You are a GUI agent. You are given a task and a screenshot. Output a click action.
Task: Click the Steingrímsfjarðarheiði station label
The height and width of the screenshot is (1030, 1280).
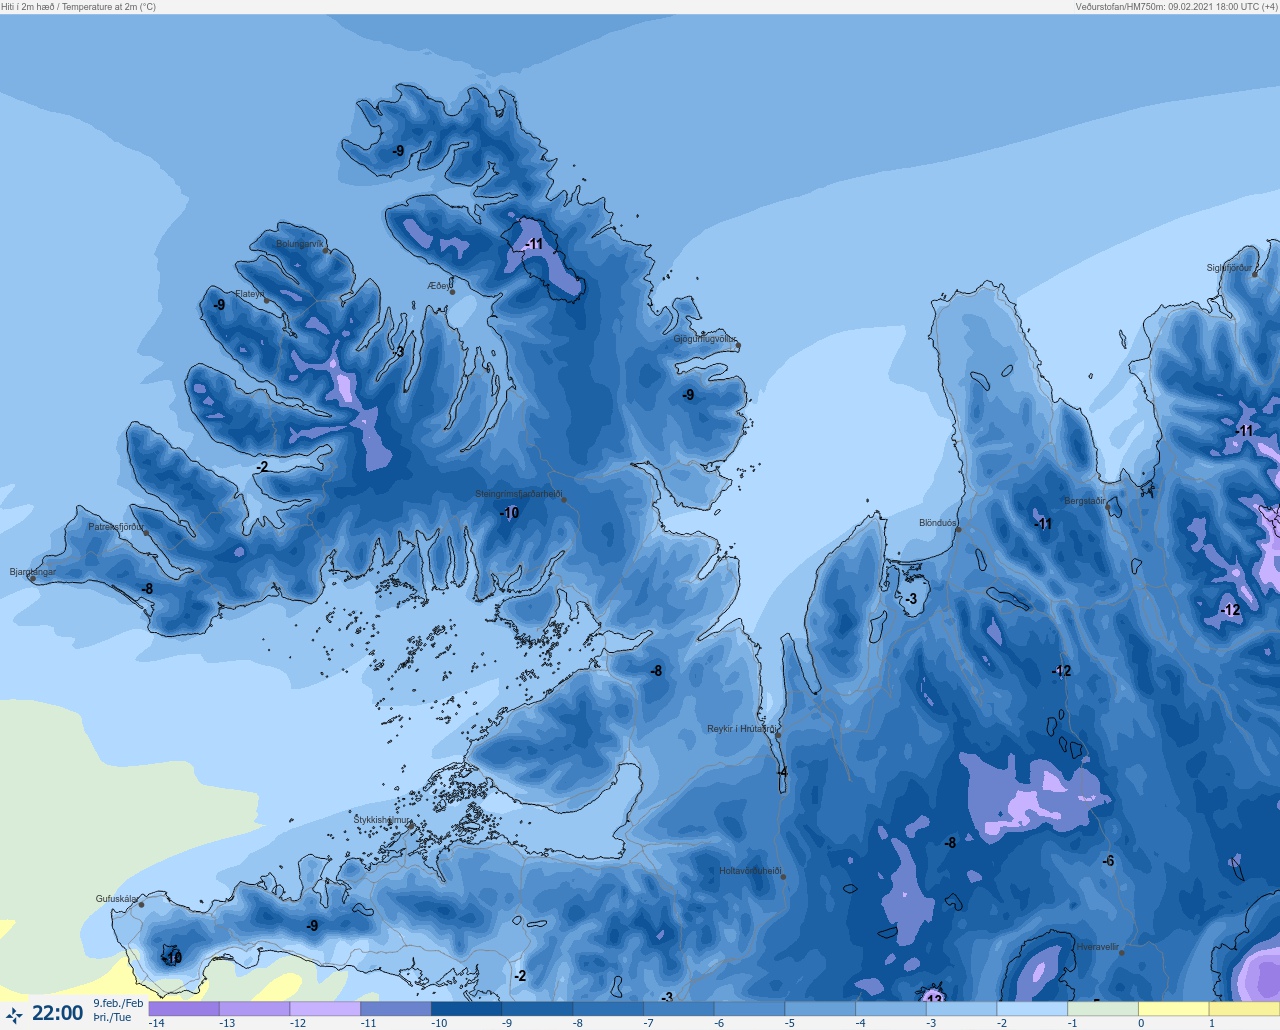(518, 494)
